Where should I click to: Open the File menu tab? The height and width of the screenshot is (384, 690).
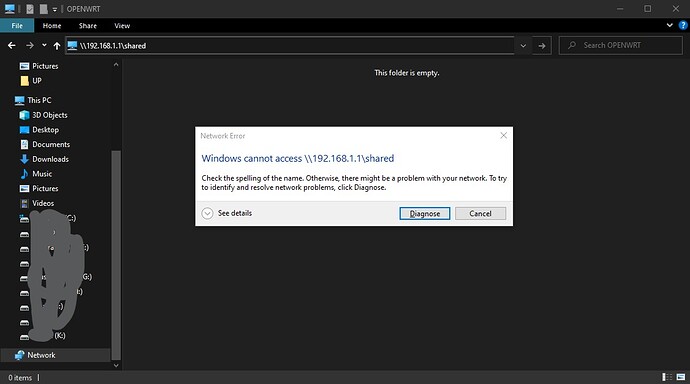[x=17, y=26]
